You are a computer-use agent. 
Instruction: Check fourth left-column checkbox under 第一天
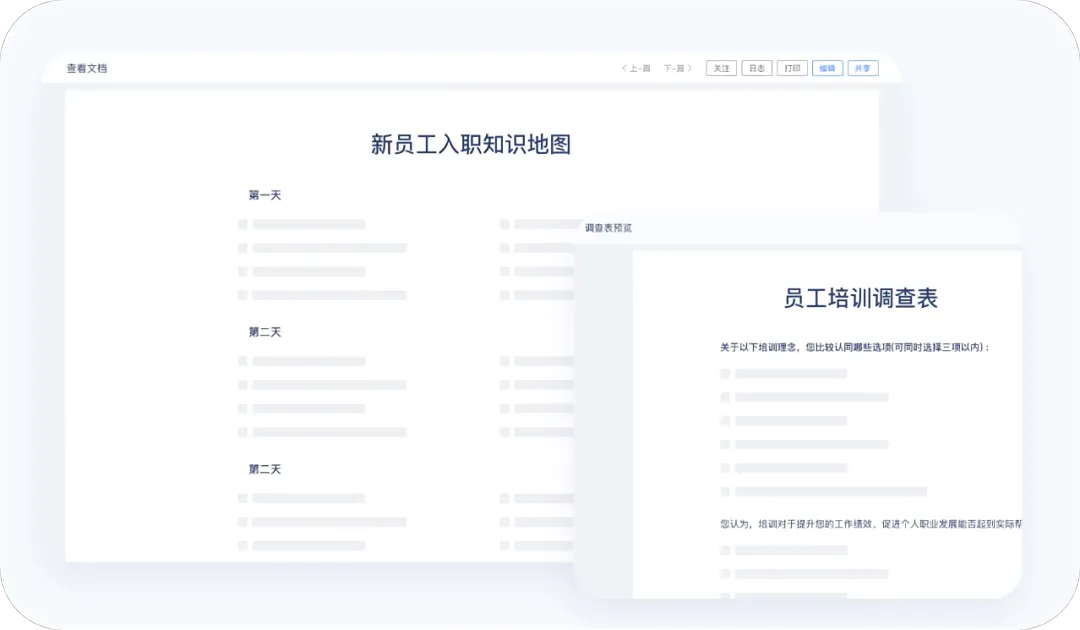point(243,295)
